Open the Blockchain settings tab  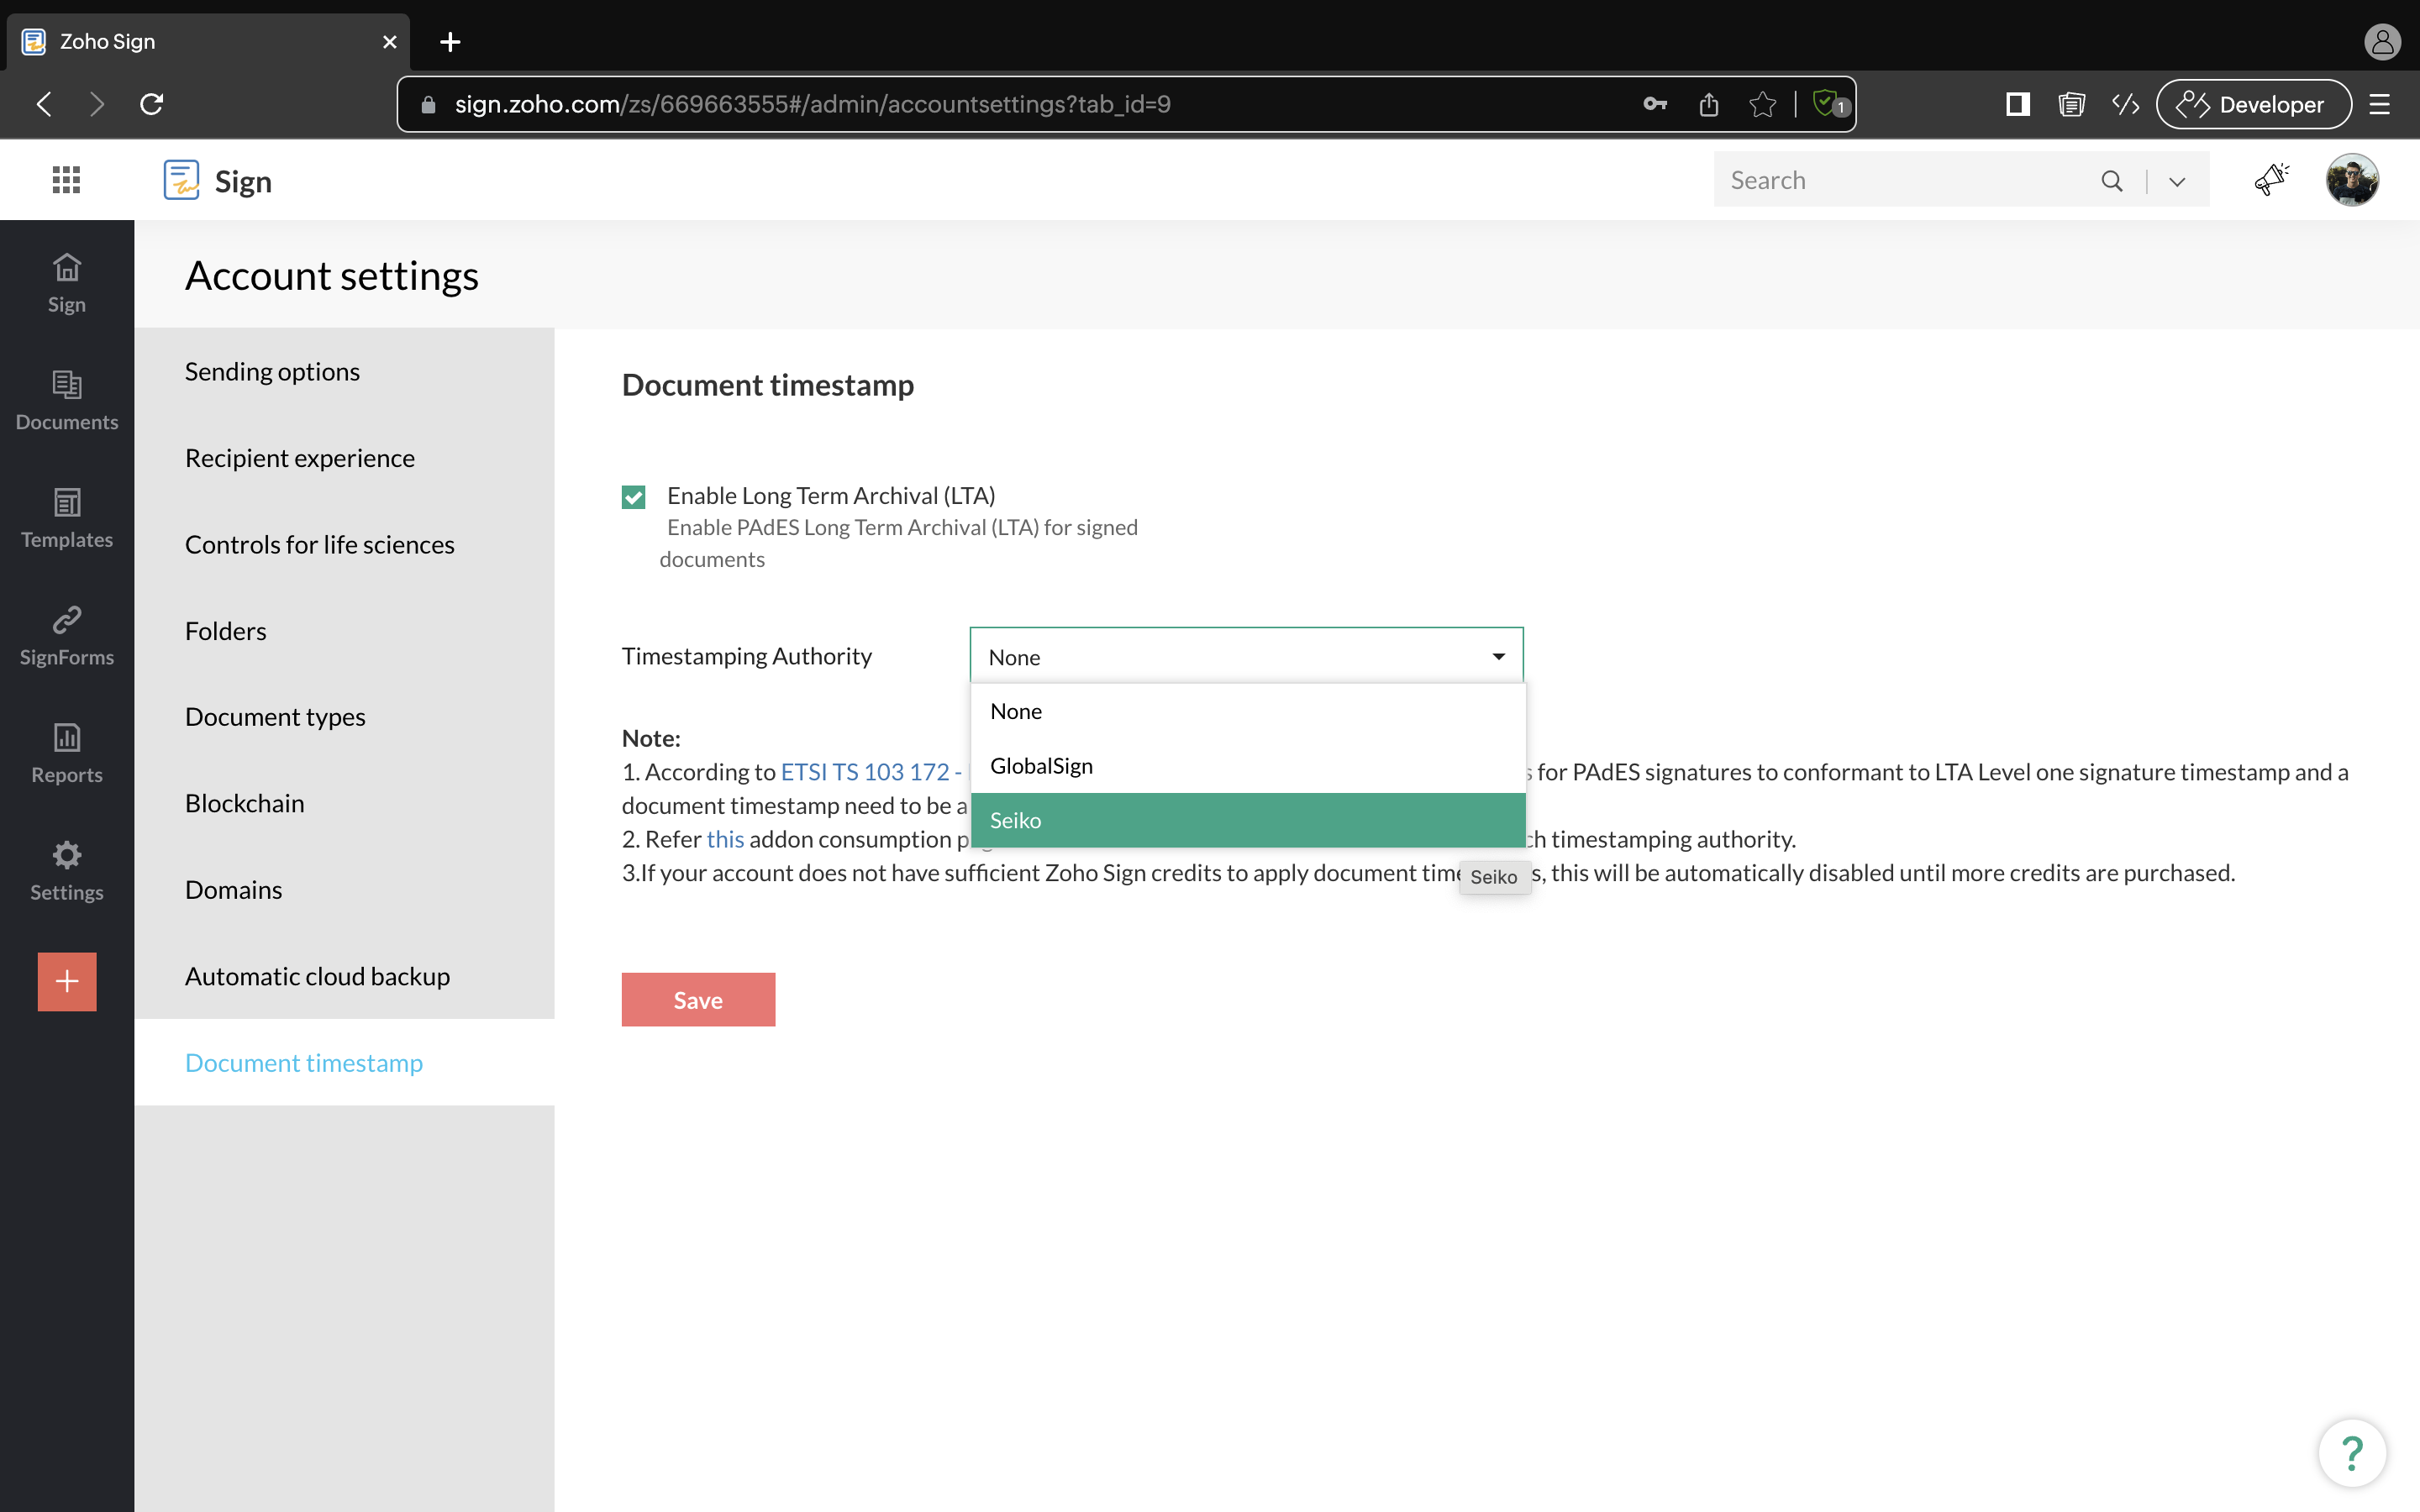pyautogui.click(x=245, y=803)
